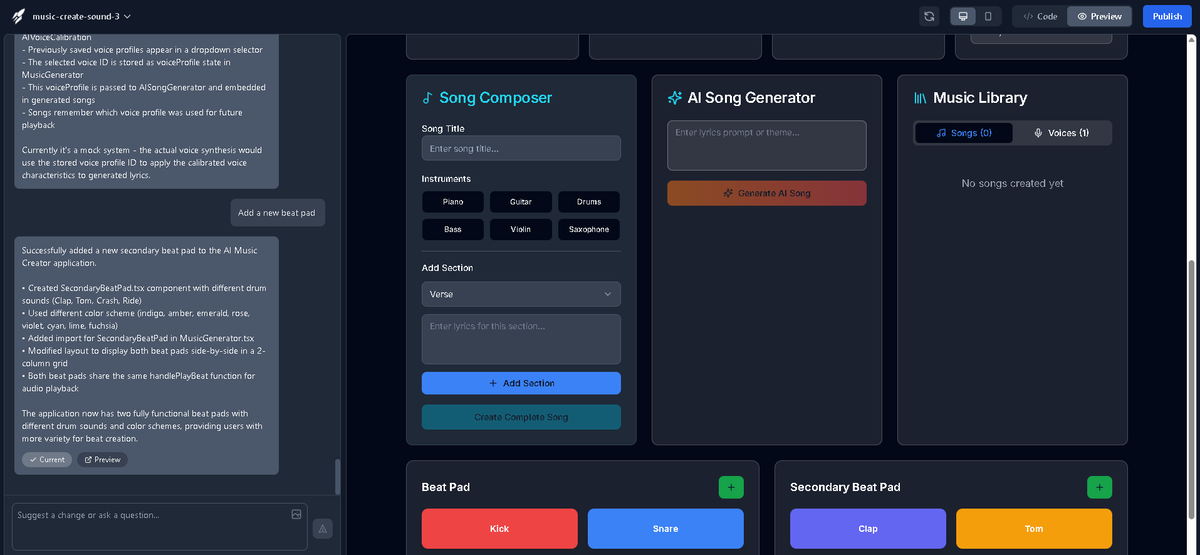Click the refresh preview icon
This screenshot has height=555, width=1200.
pos(930,16)
